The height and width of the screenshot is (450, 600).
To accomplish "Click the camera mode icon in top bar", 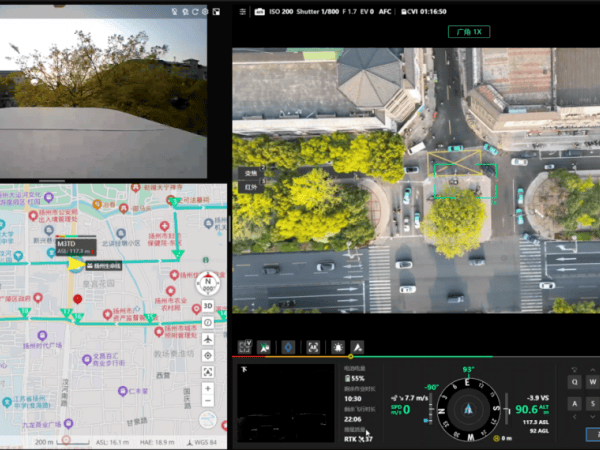I will click(259, 11).
